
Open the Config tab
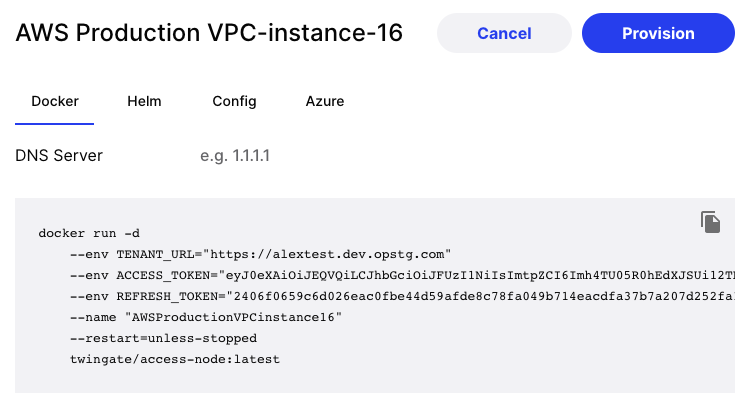click(x=234, y=101)
